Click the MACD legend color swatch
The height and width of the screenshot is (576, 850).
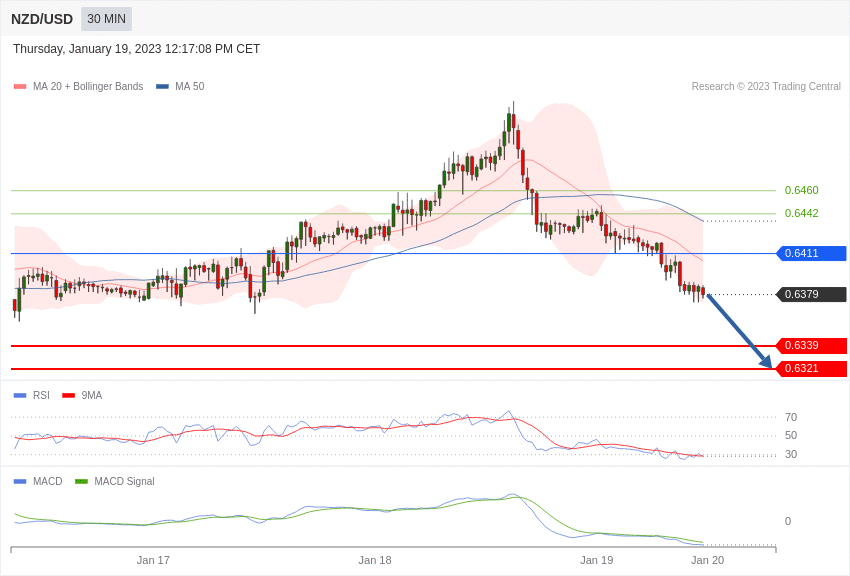click(x=20, y=481)
